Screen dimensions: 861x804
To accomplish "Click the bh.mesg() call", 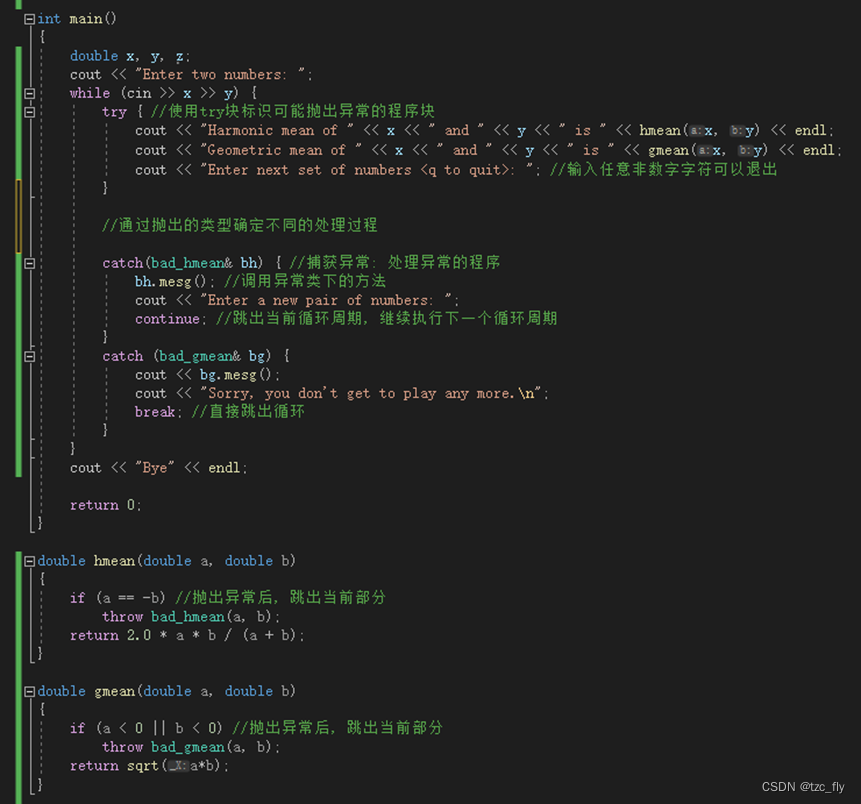I will coord(170,282).
